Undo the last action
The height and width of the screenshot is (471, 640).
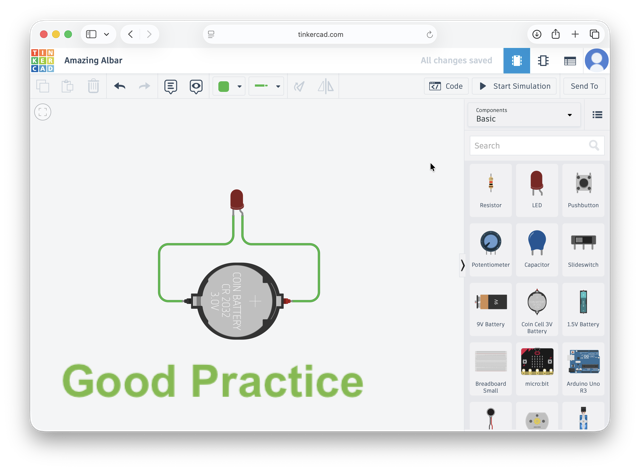pyautogui.click(x=120, y=86)
